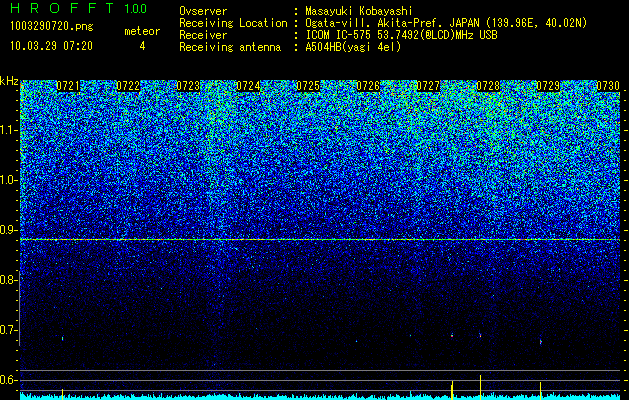The width and height of the screenshot is (629, 400).
Task: Click the 1.0 kHz axis label
Action: (x=9, y=180)
